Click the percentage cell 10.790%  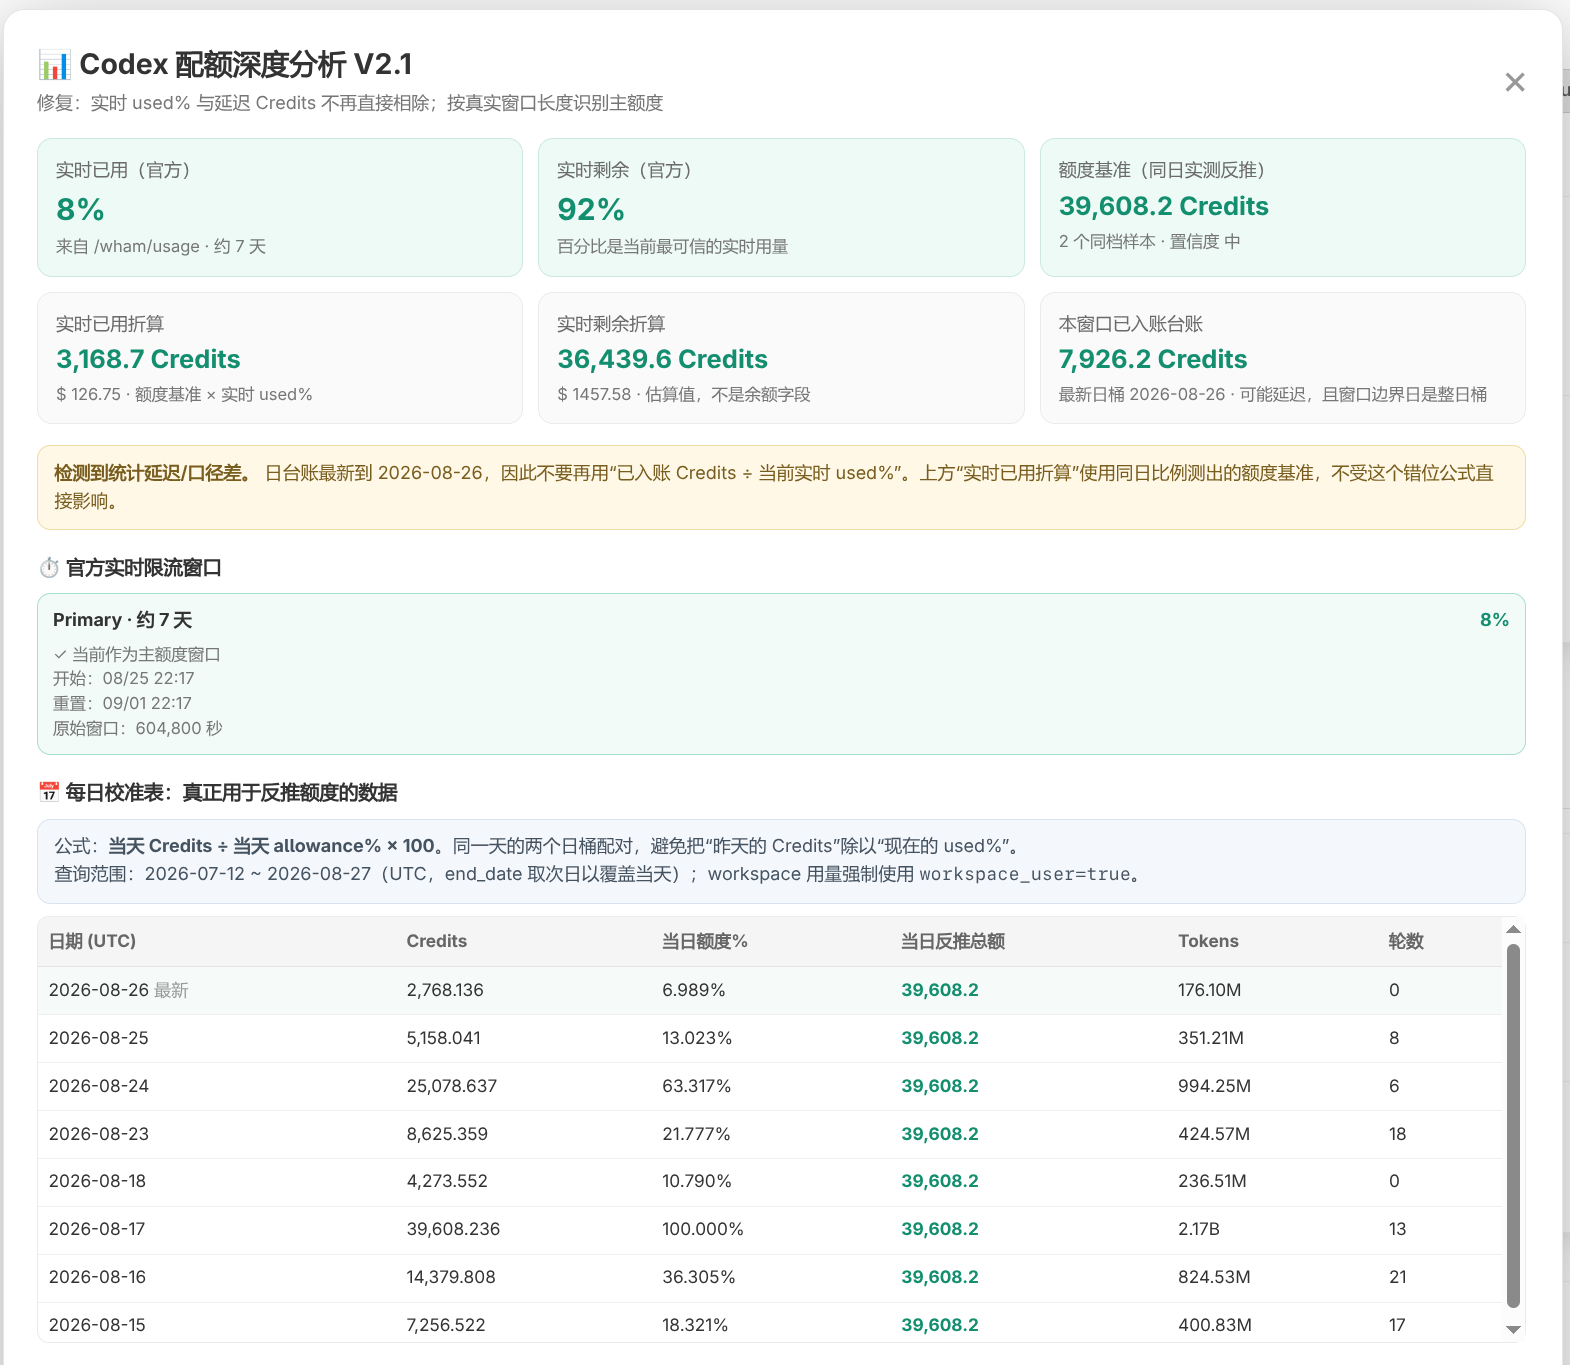697,1181
